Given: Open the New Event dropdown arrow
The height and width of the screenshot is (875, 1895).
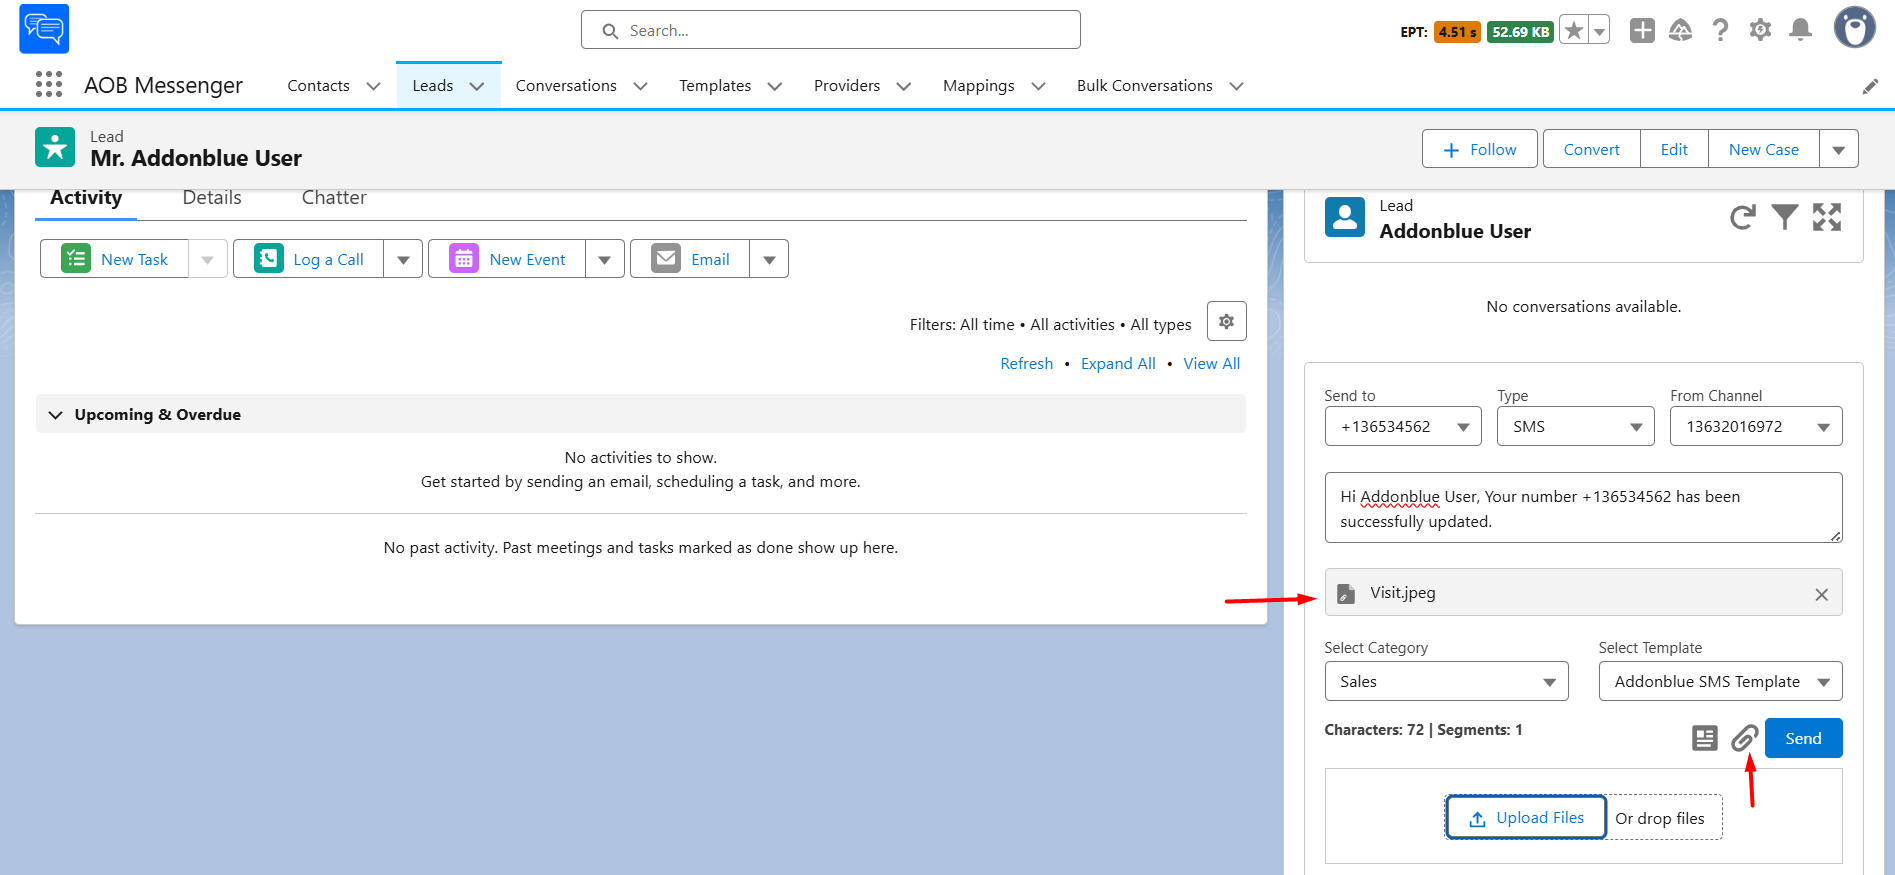Looking at the screenshot, I should point(605,260).
